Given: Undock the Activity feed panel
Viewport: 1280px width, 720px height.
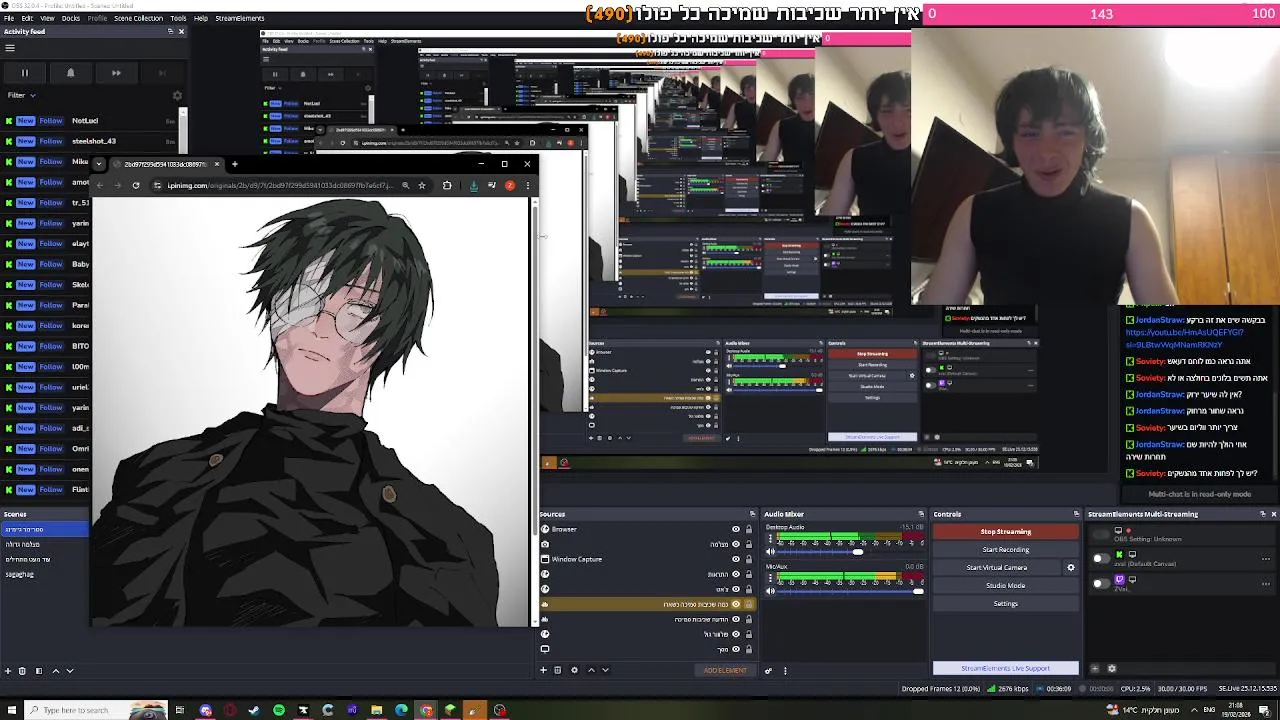Looking at the screenshot, I should (x=170, y=31).
